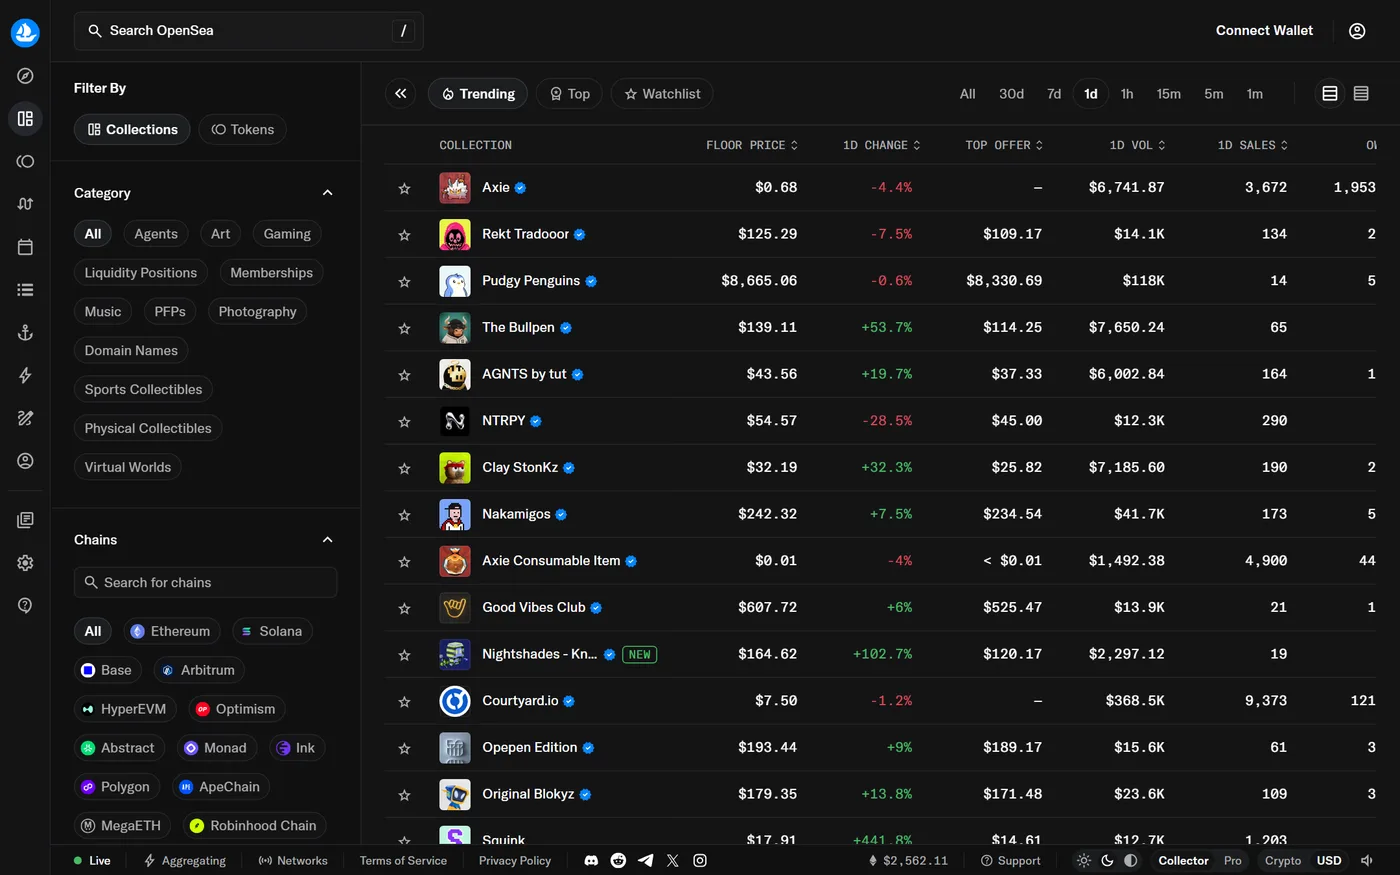Switch filter to Tokens
The height and width of the screenshot is (875, 1400).
pos(243,130)
